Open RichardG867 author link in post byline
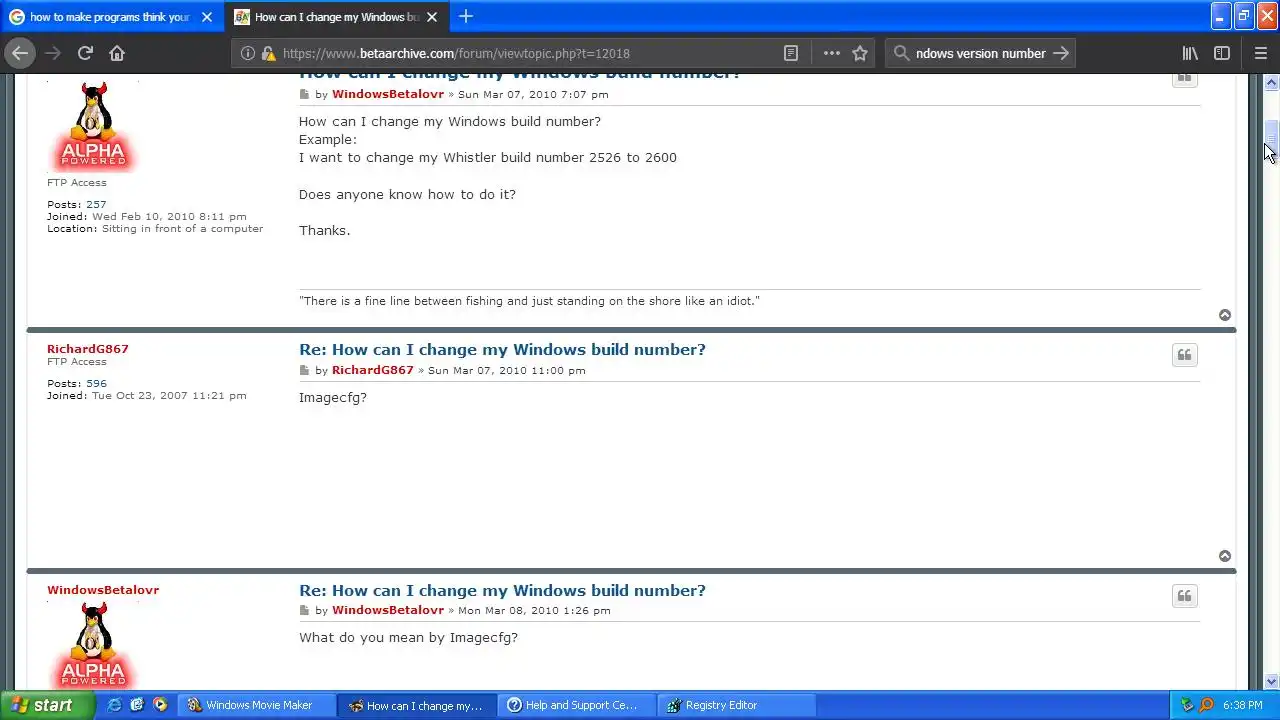 pos(372,370)
